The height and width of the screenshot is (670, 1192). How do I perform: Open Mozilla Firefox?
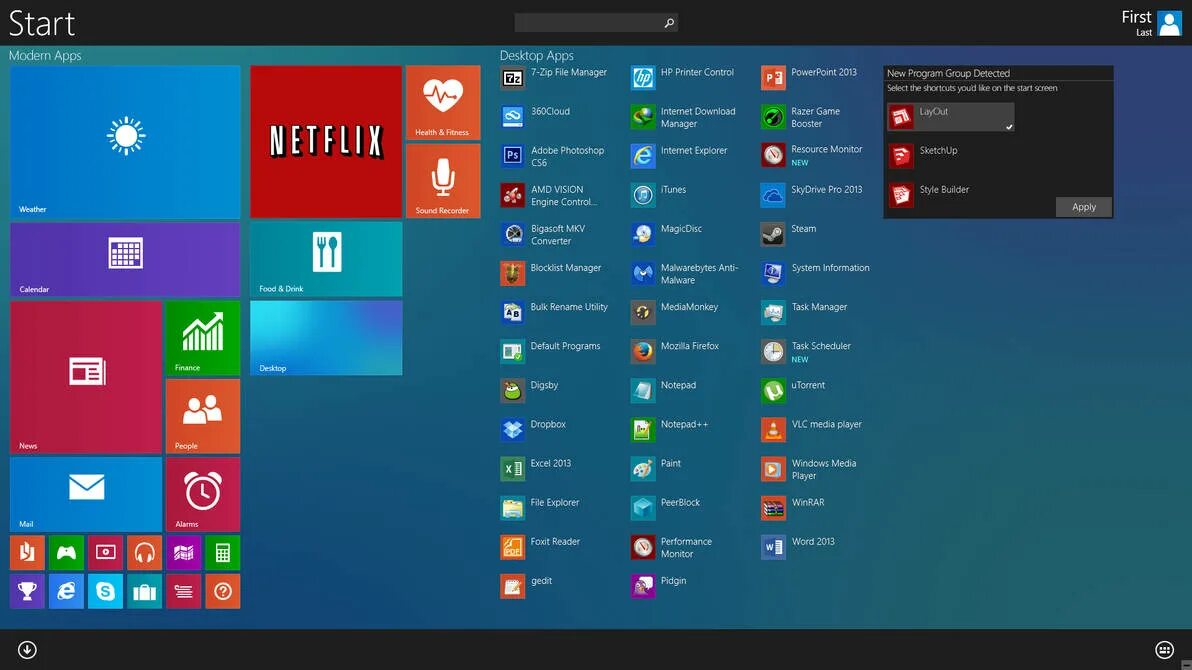tap(676, 351)
